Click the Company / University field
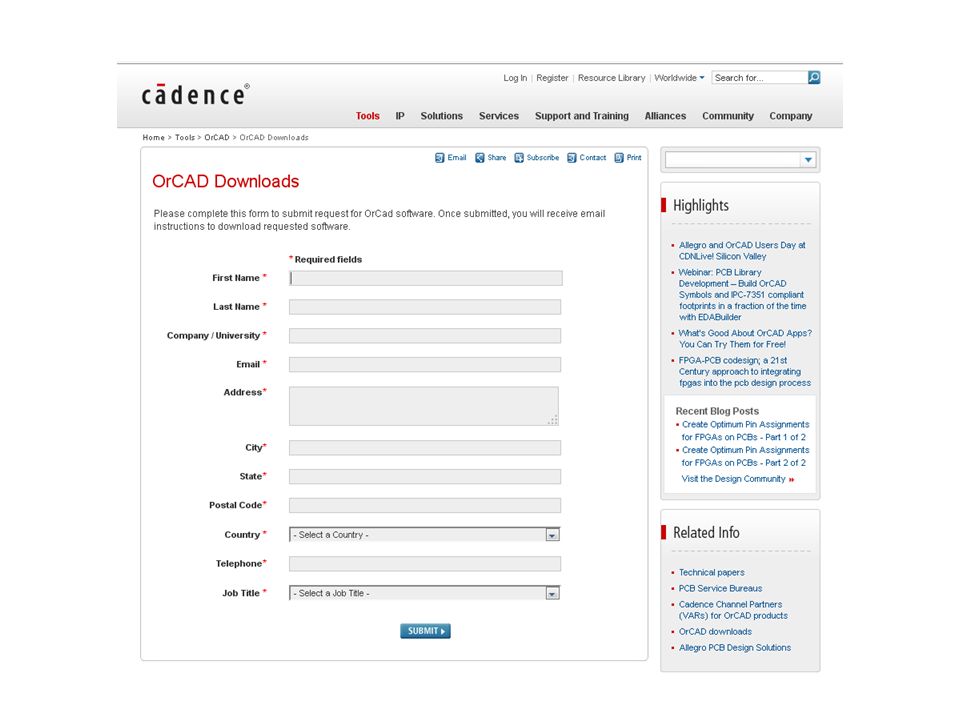Image resolution: width=960 pixels, height=720 pixels. click(x=425, y=336)
